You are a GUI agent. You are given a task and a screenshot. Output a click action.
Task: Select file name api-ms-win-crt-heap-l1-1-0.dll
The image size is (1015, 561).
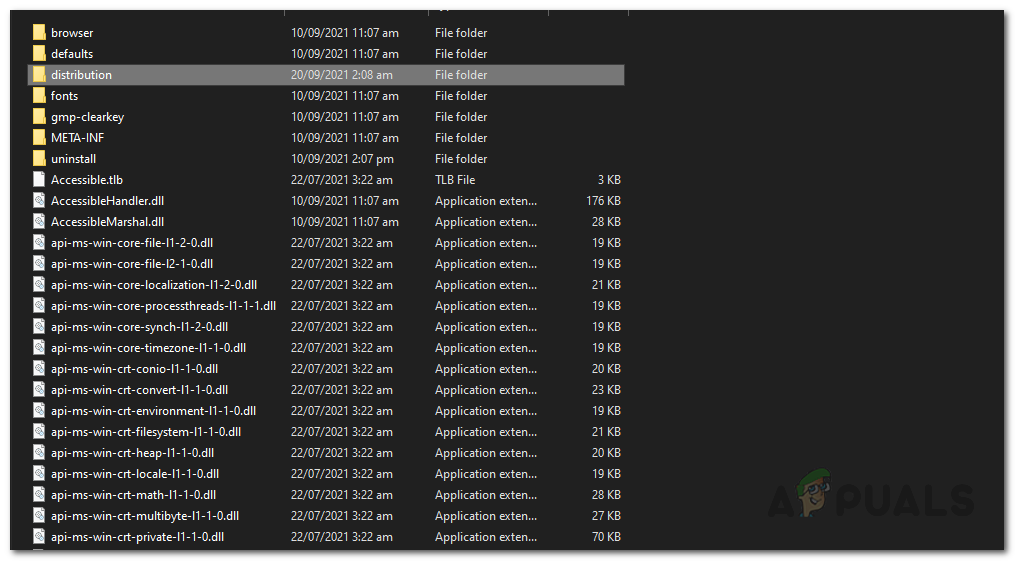tap(133, 453)
